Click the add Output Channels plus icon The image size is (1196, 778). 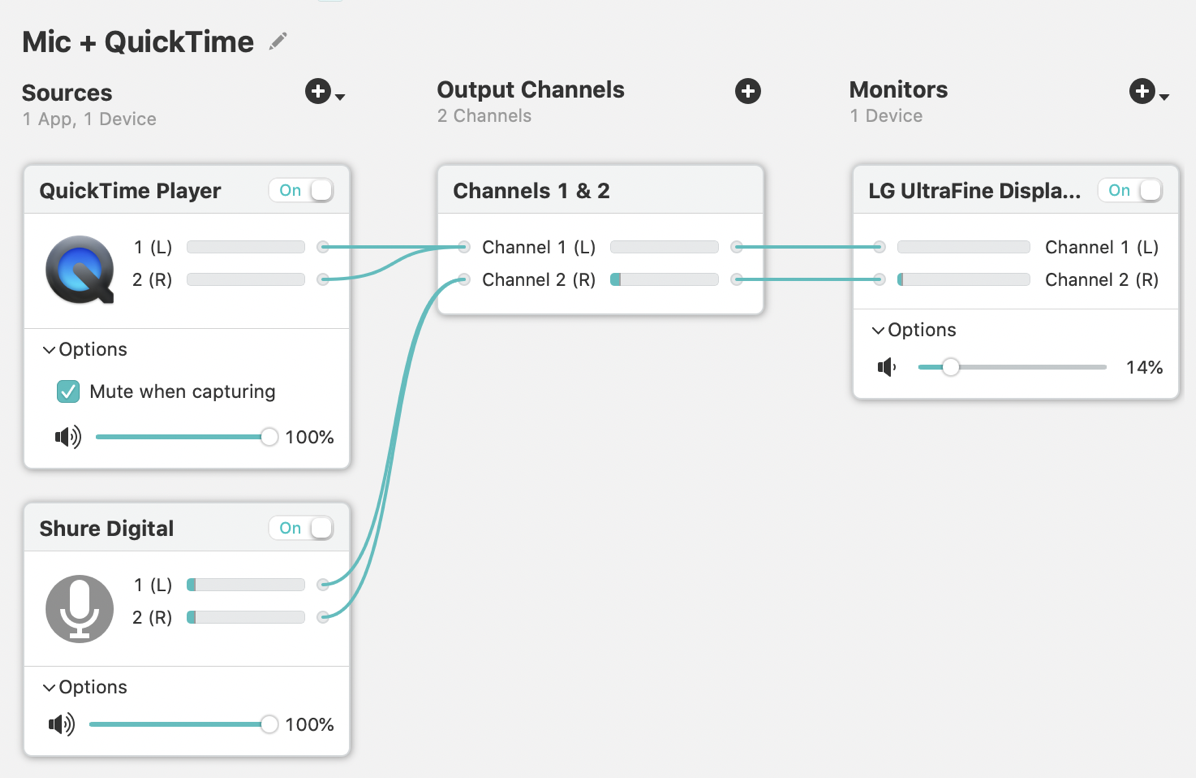click(x=748, y=91)
